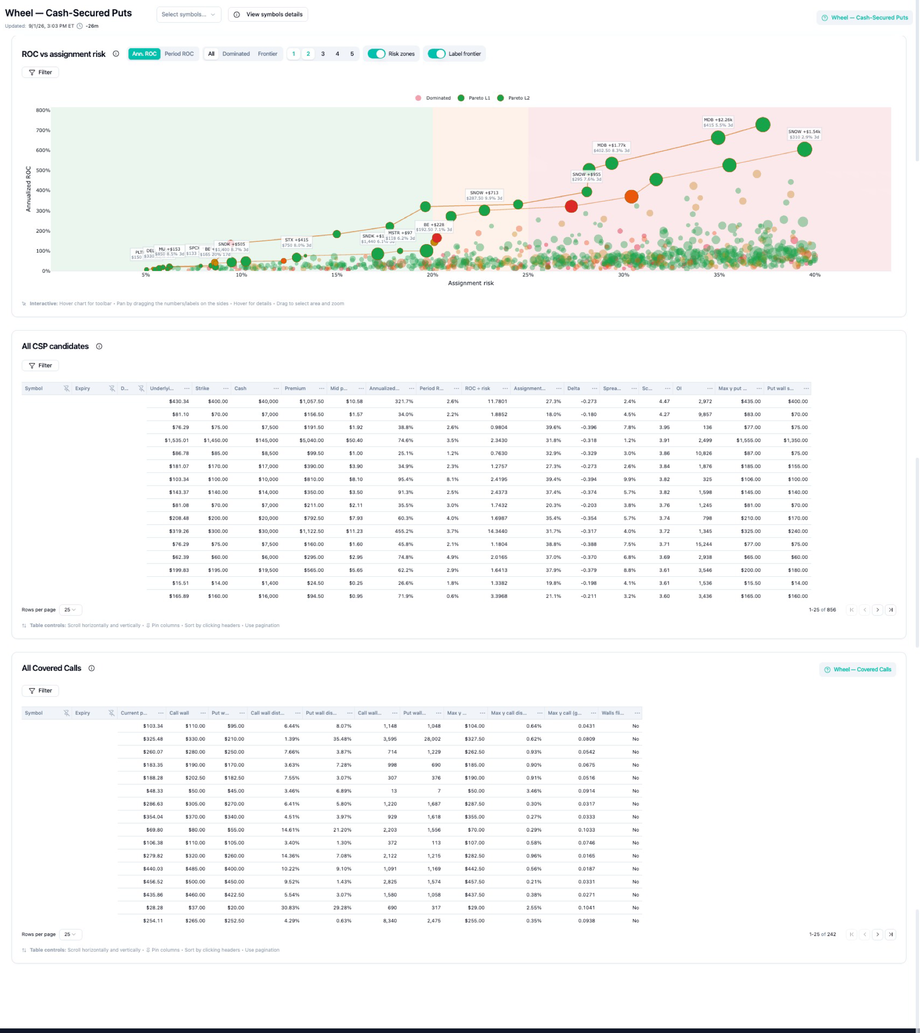Viewport: 920px width, 1033px height.
Task: Open ROC + risk column options menu
Action: (505, 389)
